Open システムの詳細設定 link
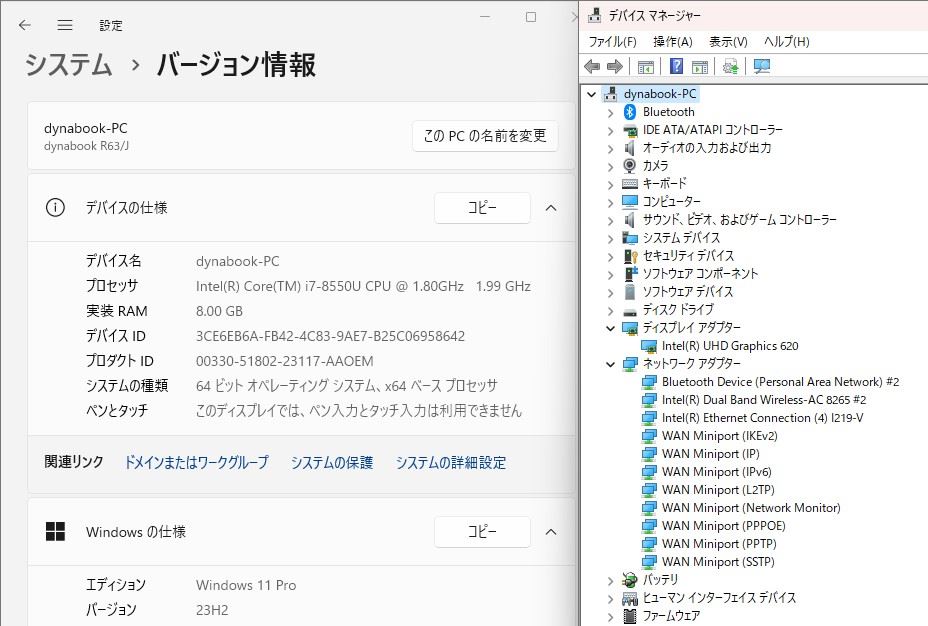Image resolution: width=928 pixels, height=626 pixels. [x=450, y=462]
